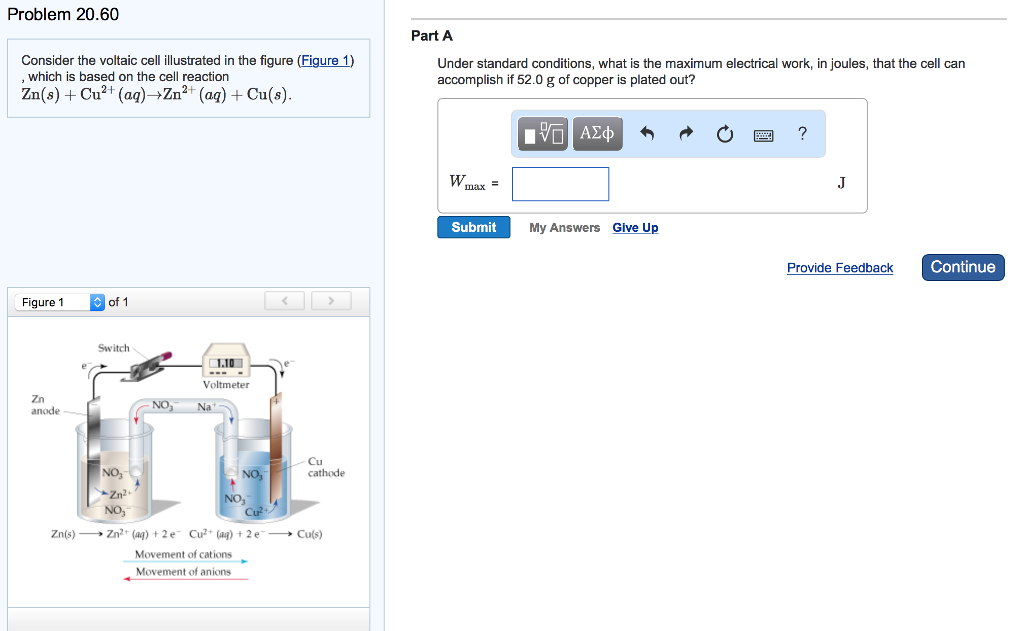The height and width of the screenshot is (631, 1024).
Task: Click the question mark help icon
Action: pyautogui.click(x=803, y=133)
